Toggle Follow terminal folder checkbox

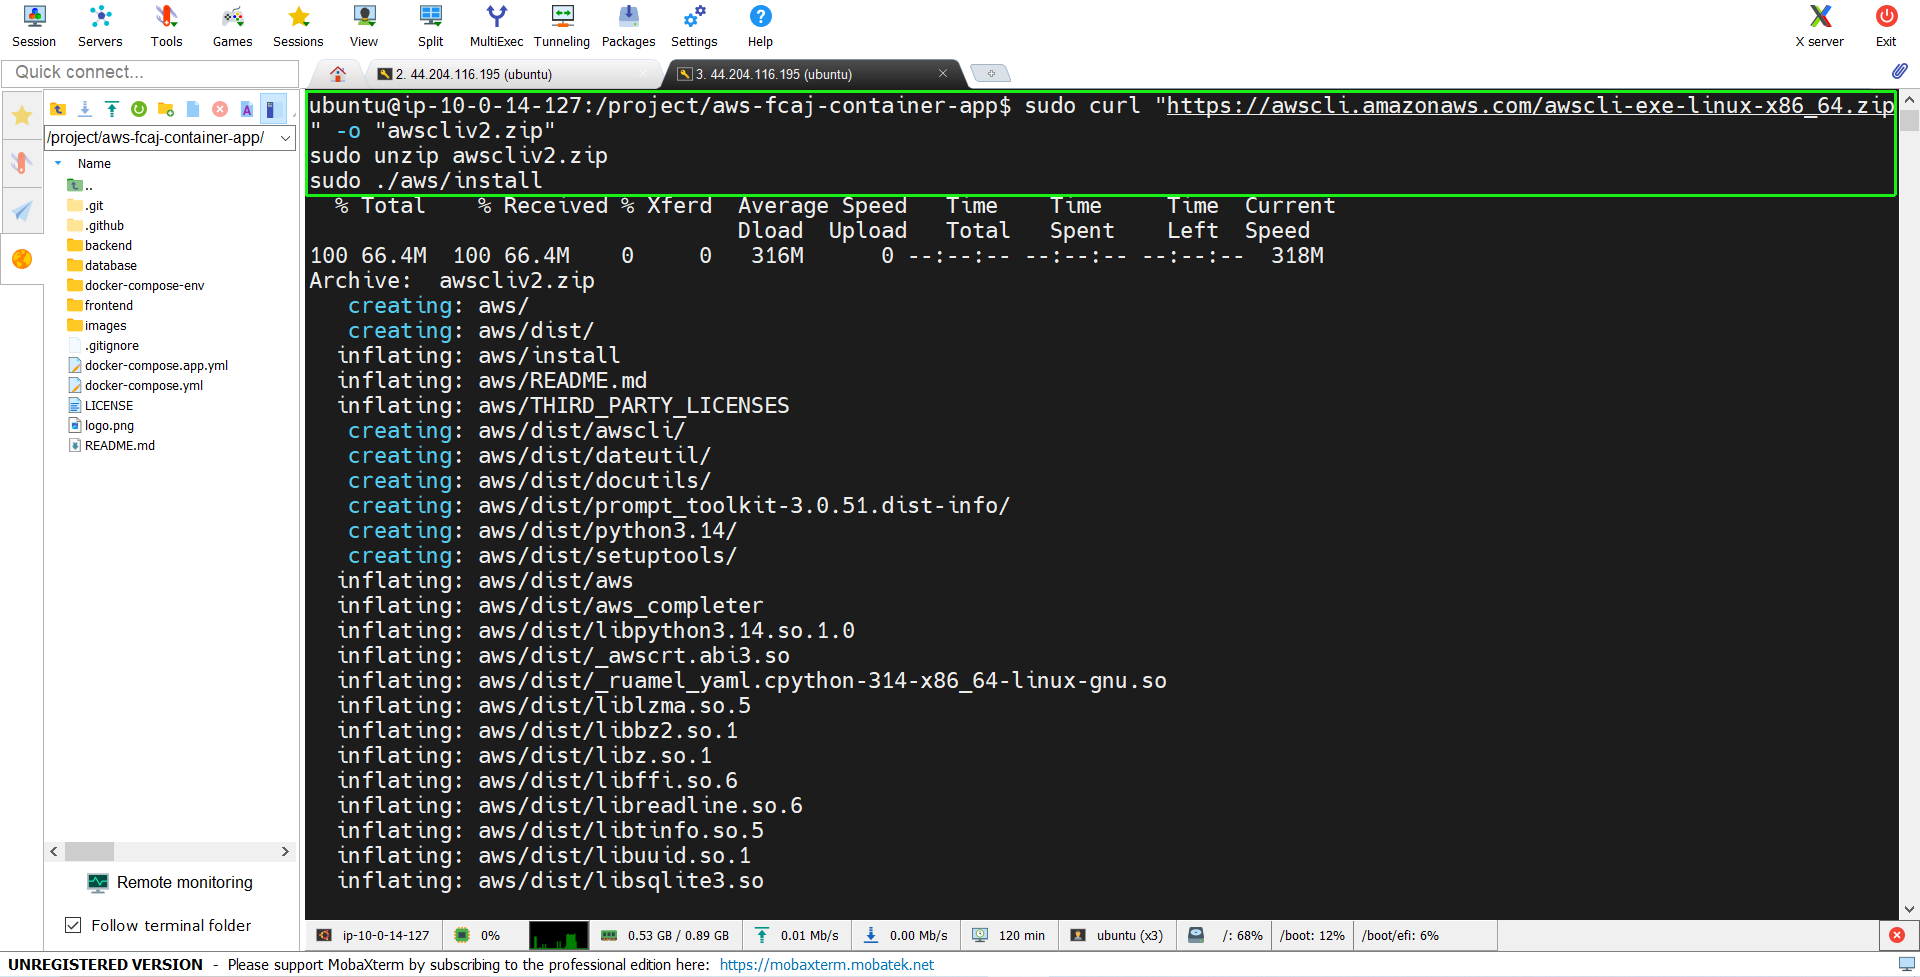click(73, 925)
